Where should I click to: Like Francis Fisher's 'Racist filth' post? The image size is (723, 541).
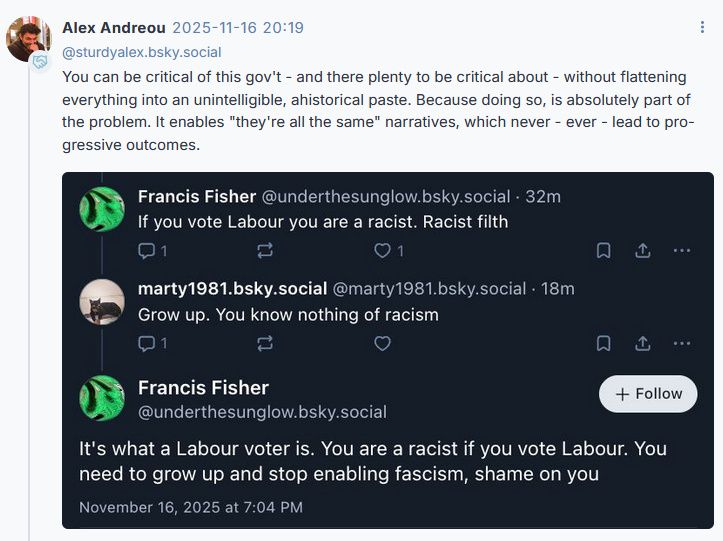(382, 250)
